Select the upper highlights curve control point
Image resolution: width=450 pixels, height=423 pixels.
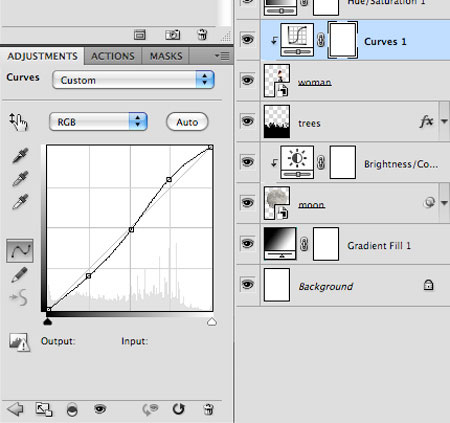(x=169, y=180)
